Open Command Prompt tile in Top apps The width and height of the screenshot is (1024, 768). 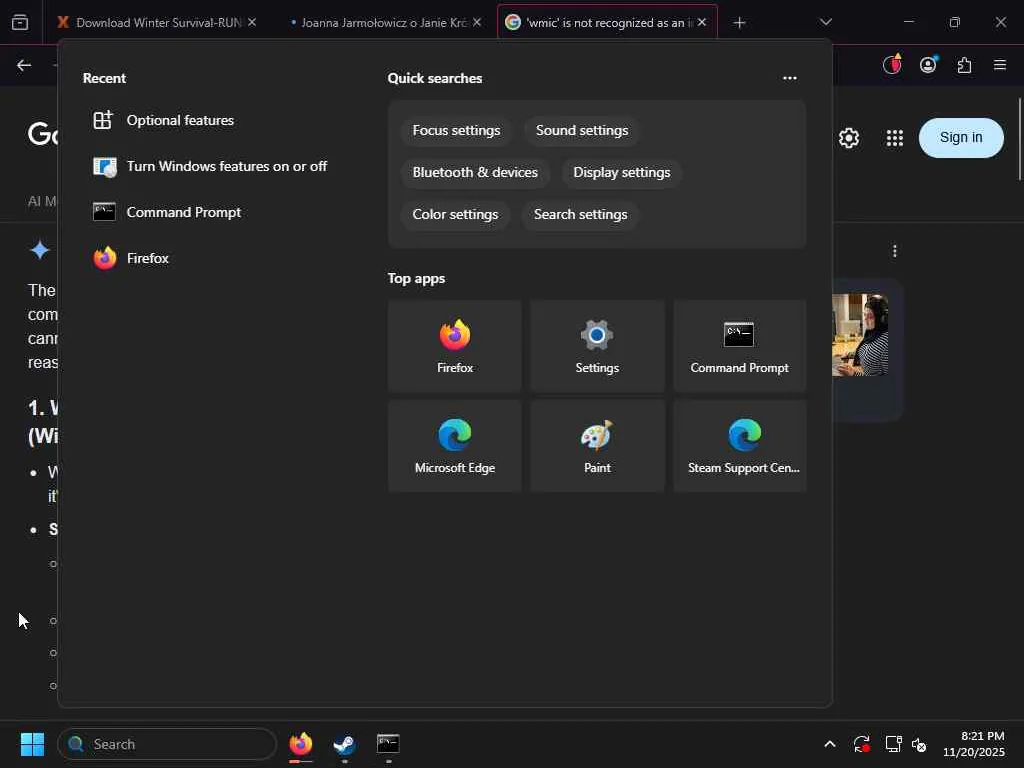click(739, 346)
